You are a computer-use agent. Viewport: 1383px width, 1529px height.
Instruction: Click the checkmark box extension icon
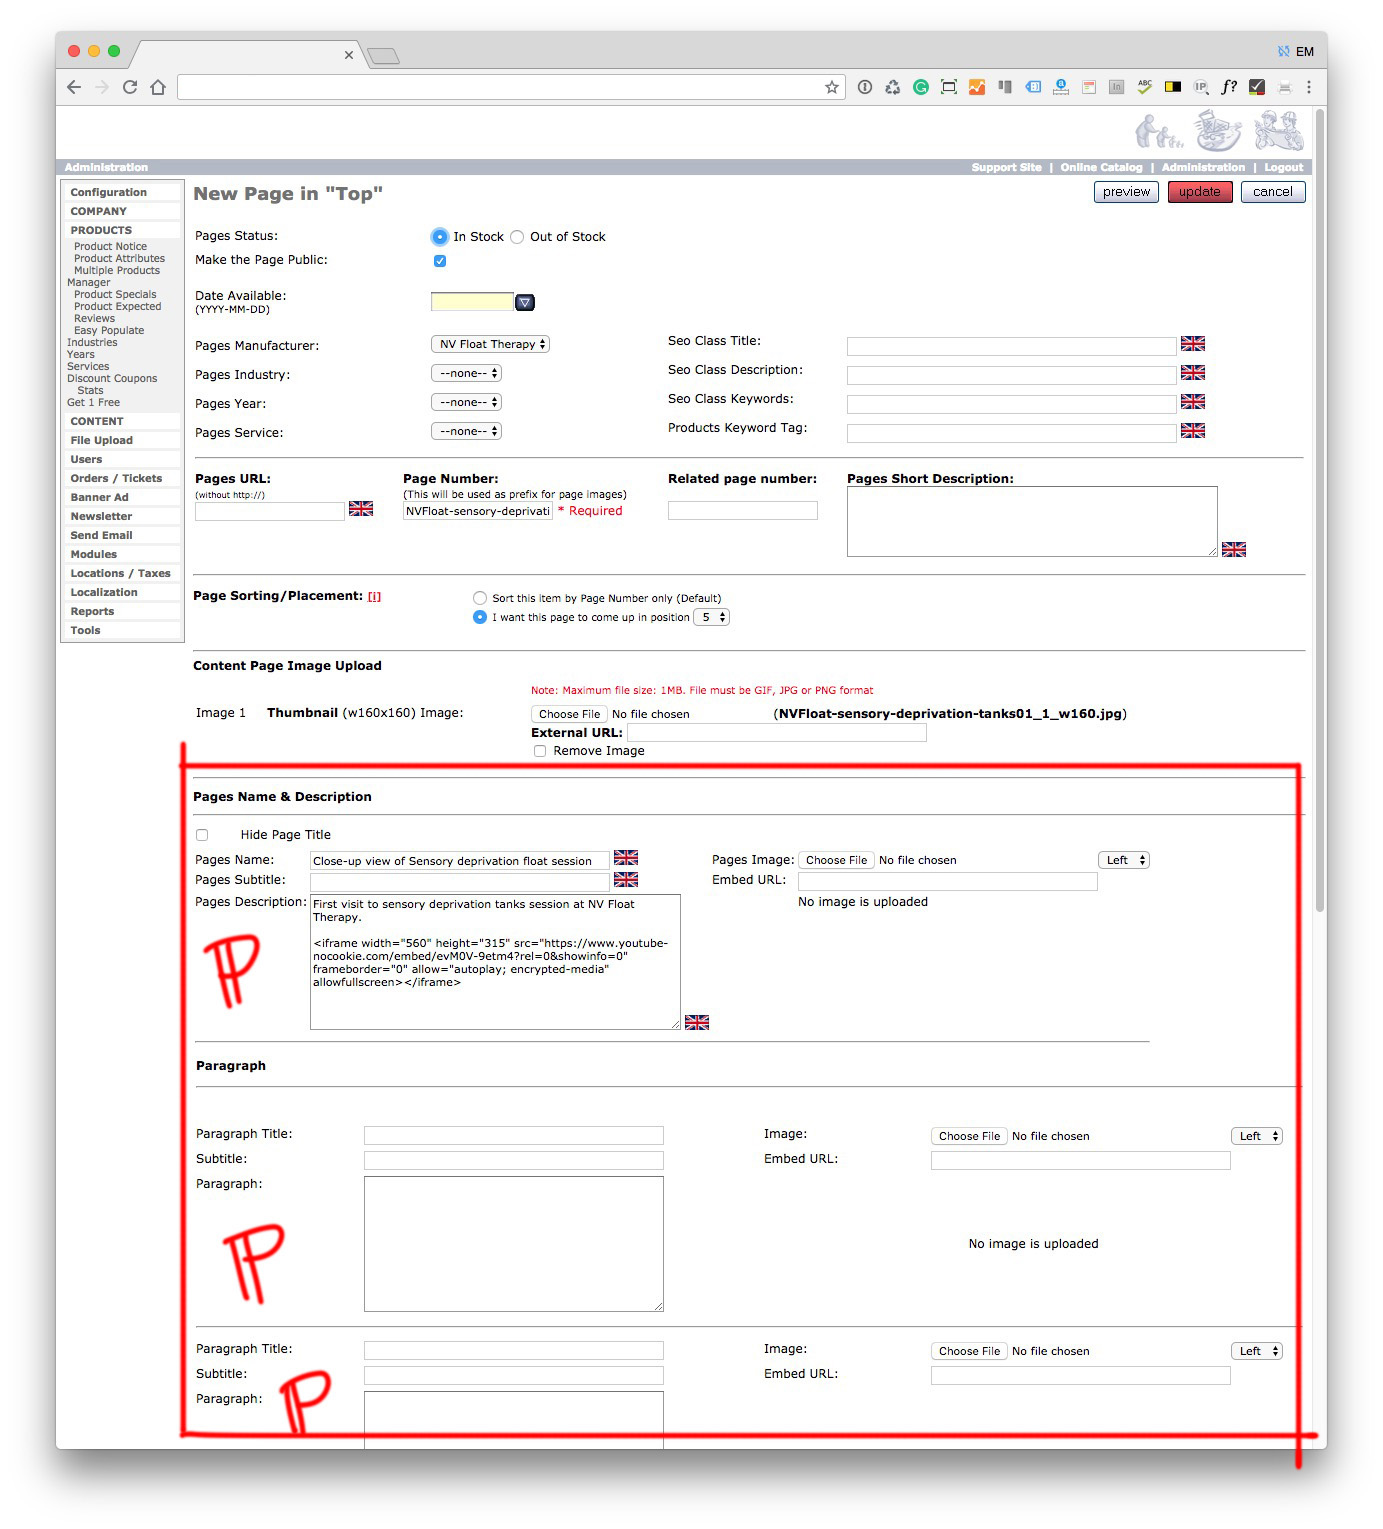point(1257,87)
